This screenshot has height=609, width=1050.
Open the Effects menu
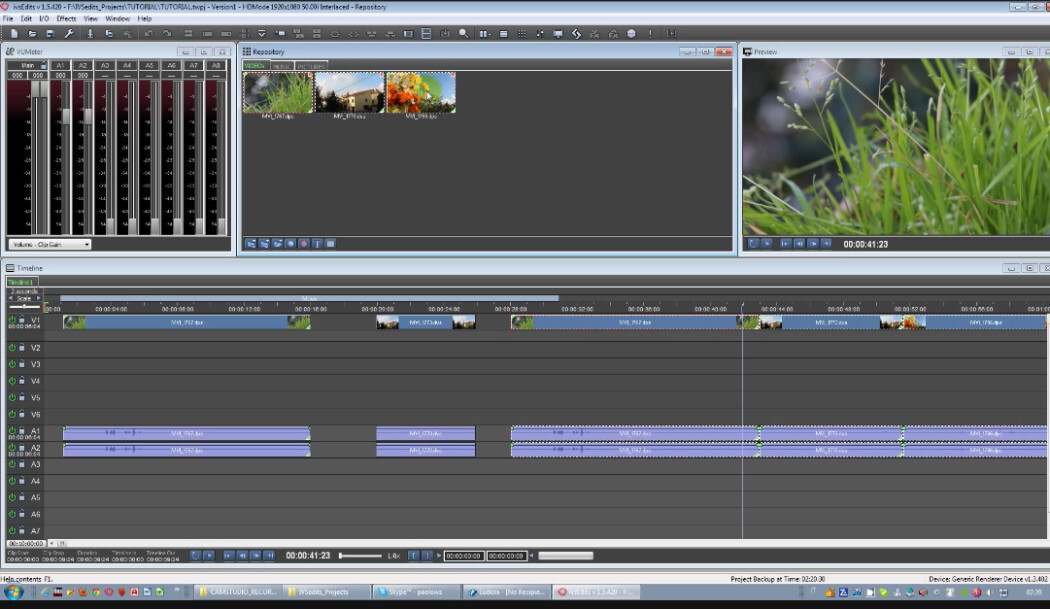pyautogui.click(x=66, y=18)
